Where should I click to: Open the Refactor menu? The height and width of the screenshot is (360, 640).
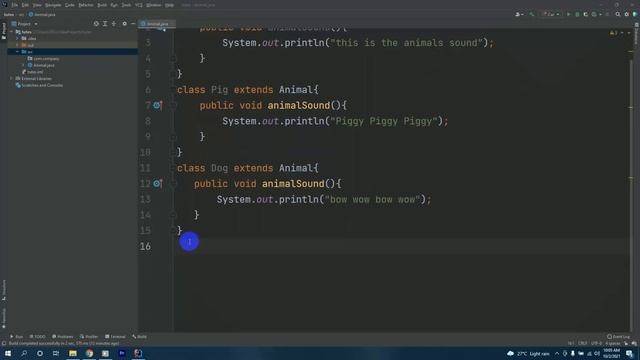pos(86,5)
